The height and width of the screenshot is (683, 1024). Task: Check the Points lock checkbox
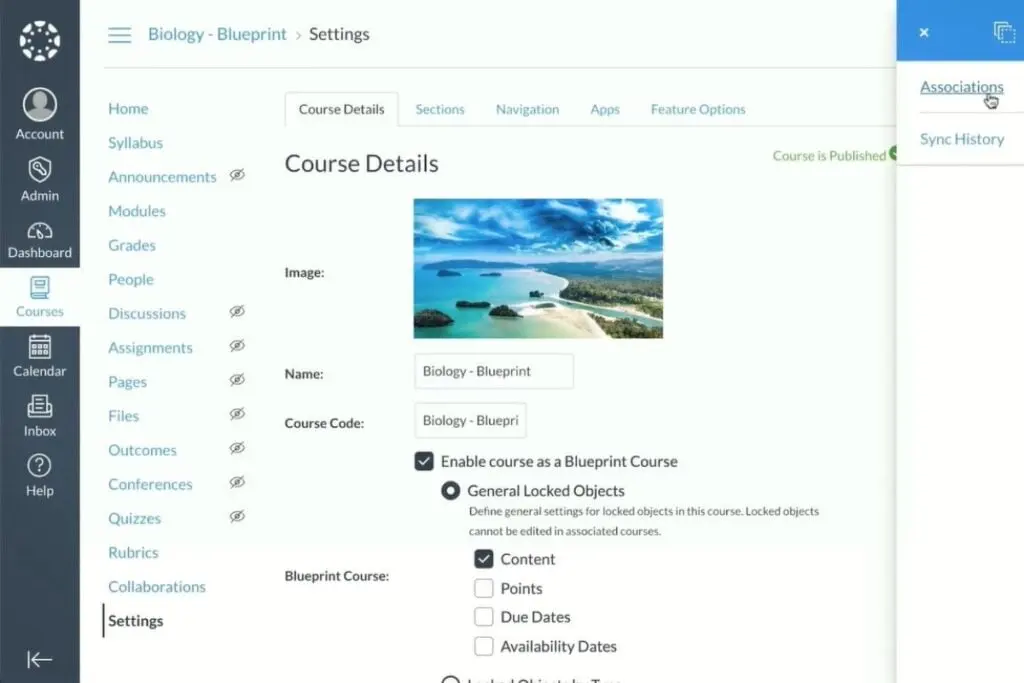pyautogui.click(x=483, y=588)
